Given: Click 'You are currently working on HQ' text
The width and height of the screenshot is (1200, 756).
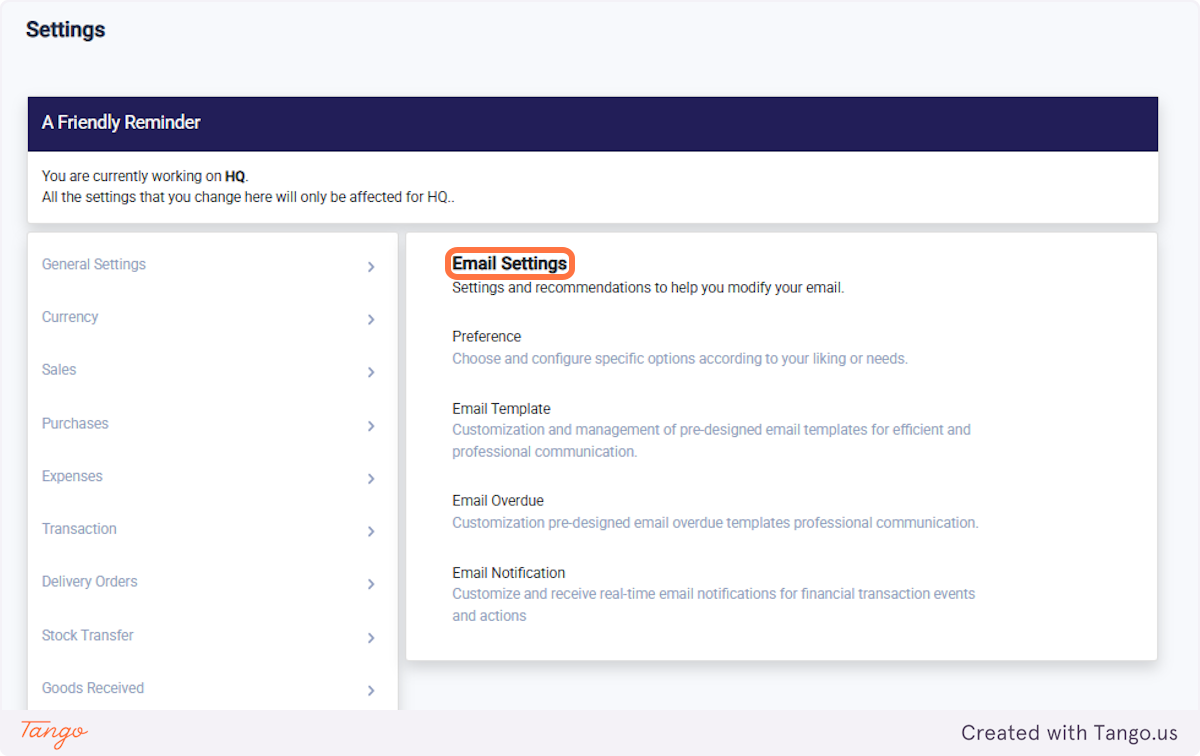Looking at the screenshot, I should [146, 177].
